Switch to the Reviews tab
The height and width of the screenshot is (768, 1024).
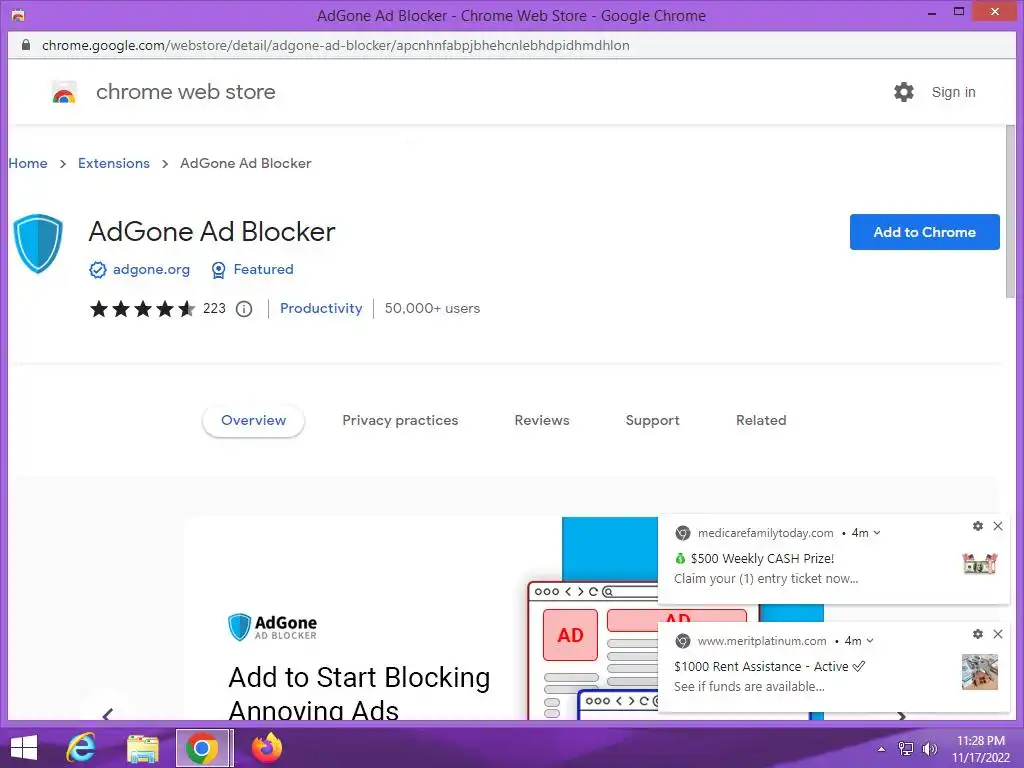(x=542, y=421)
